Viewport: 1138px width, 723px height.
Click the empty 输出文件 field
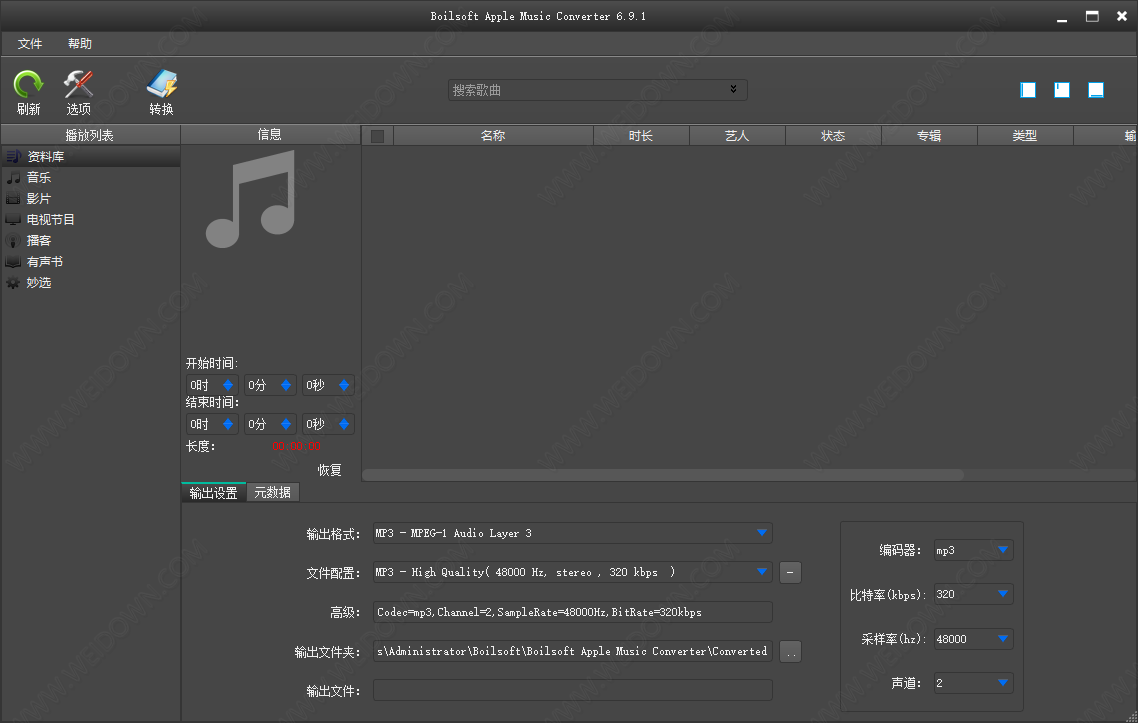[x=573, y=690]
